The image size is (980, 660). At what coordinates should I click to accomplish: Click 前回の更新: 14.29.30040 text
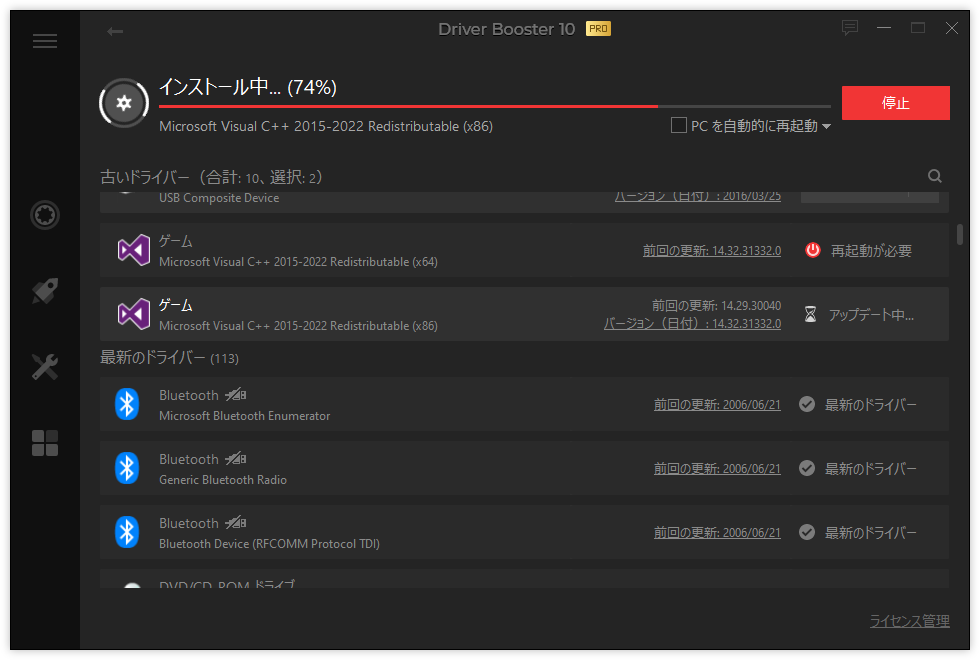(x=716, y=305)
